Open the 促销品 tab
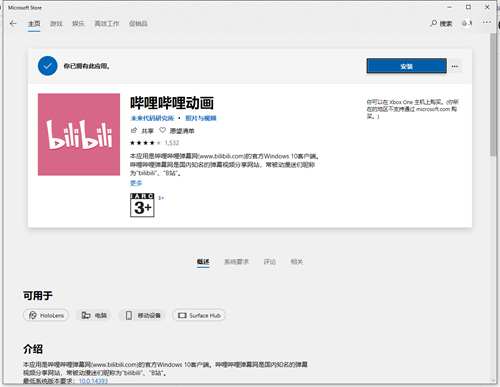This screenshot has height=387, width=500. point(138,23)
